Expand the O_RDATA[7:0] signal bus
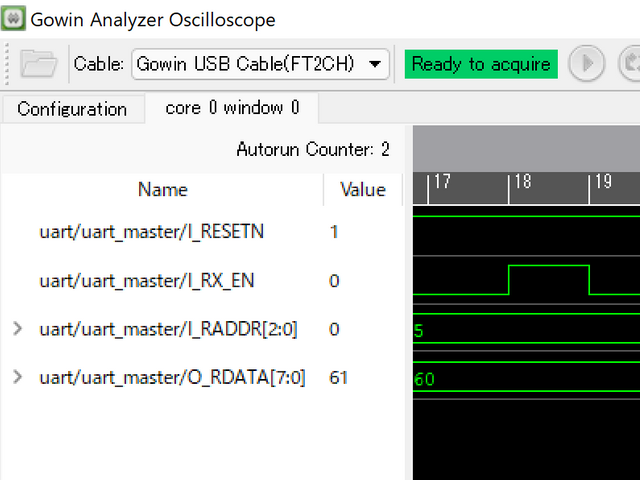 click(x=17, y=377)
